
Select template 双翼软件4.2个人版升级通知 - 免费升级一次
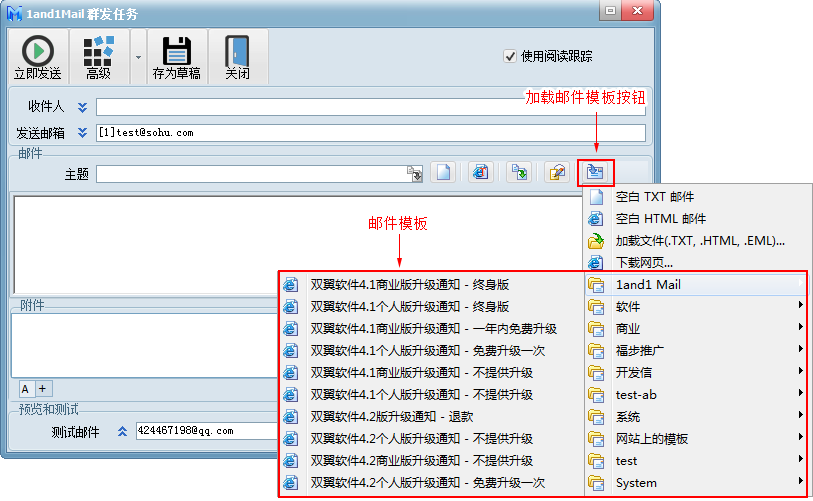tap(432, 483)
